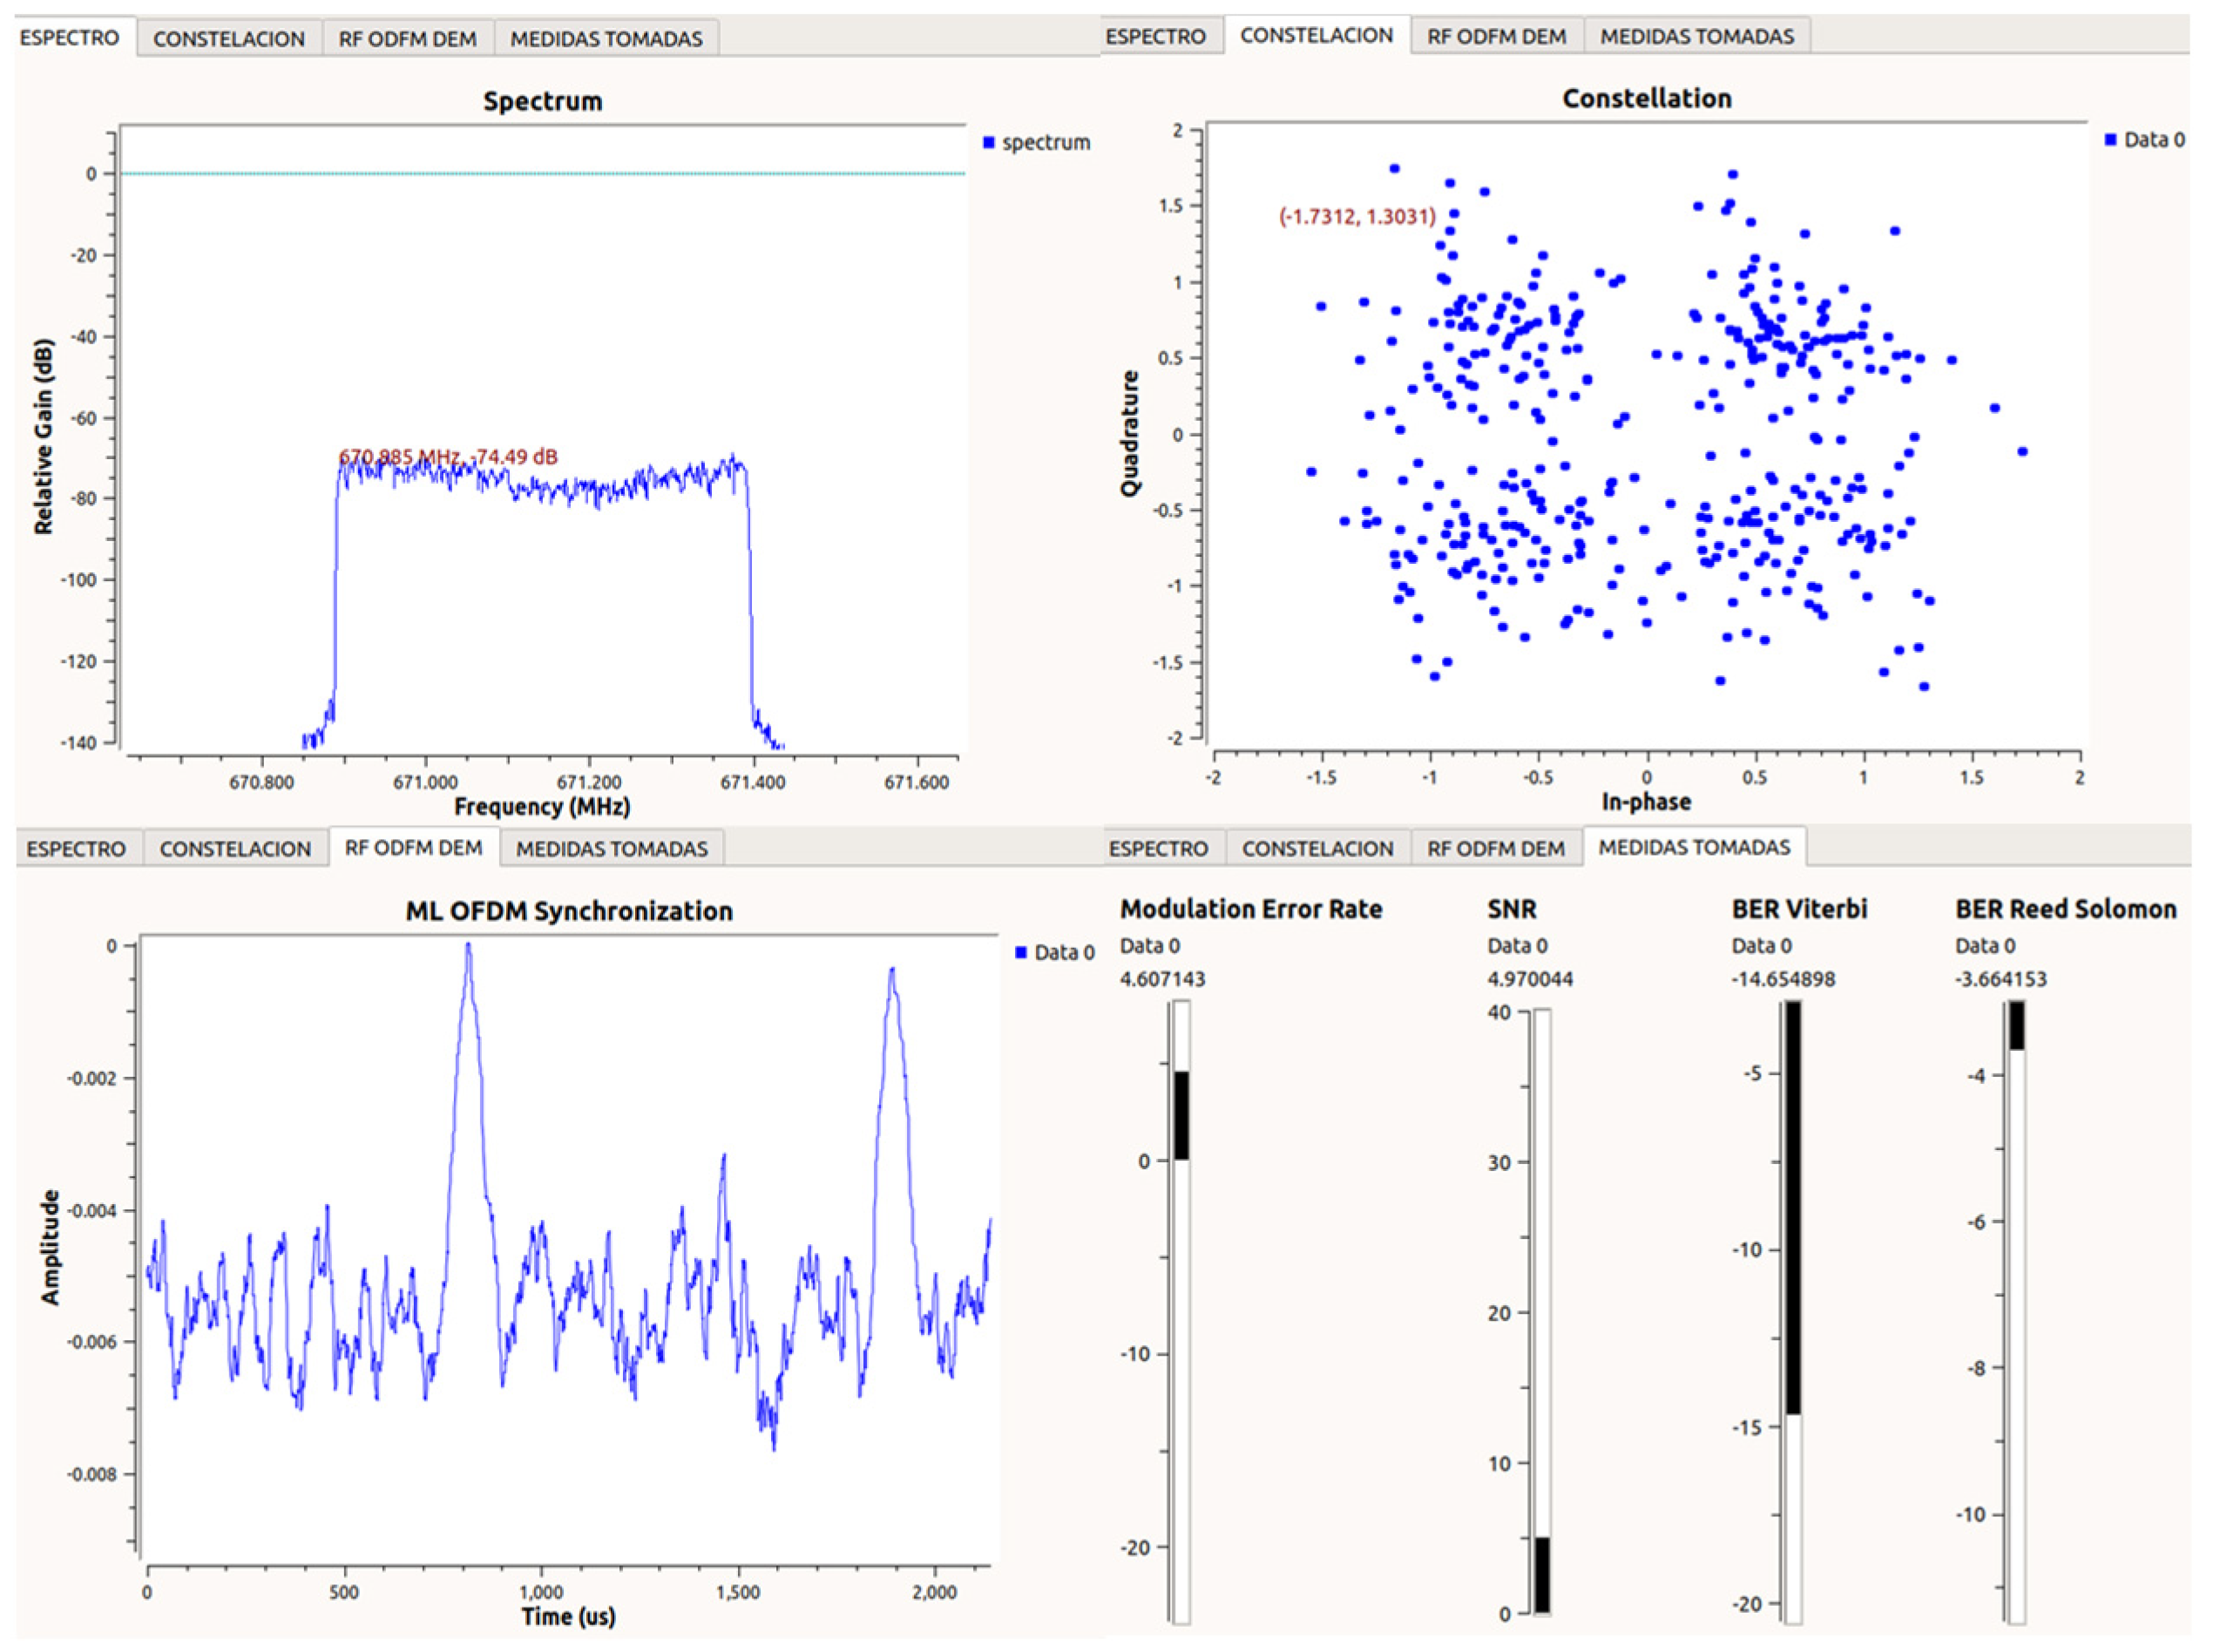
Task: Open MEDIDAS TOMADAS tab above Spectrum plot
Action: click(x=606, y=39)
